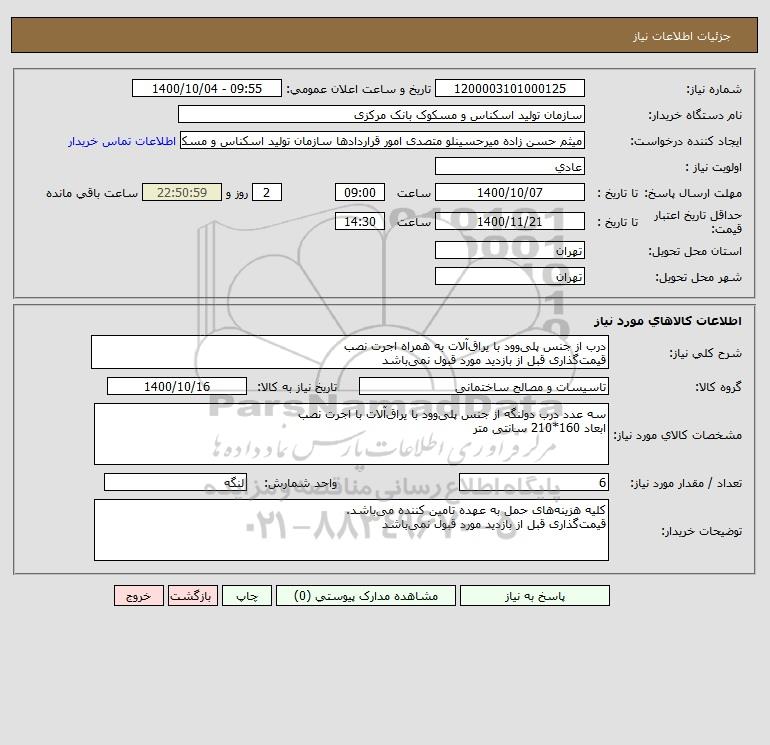Click response deadline date 1400/10/07

click(x=510, y=193)
